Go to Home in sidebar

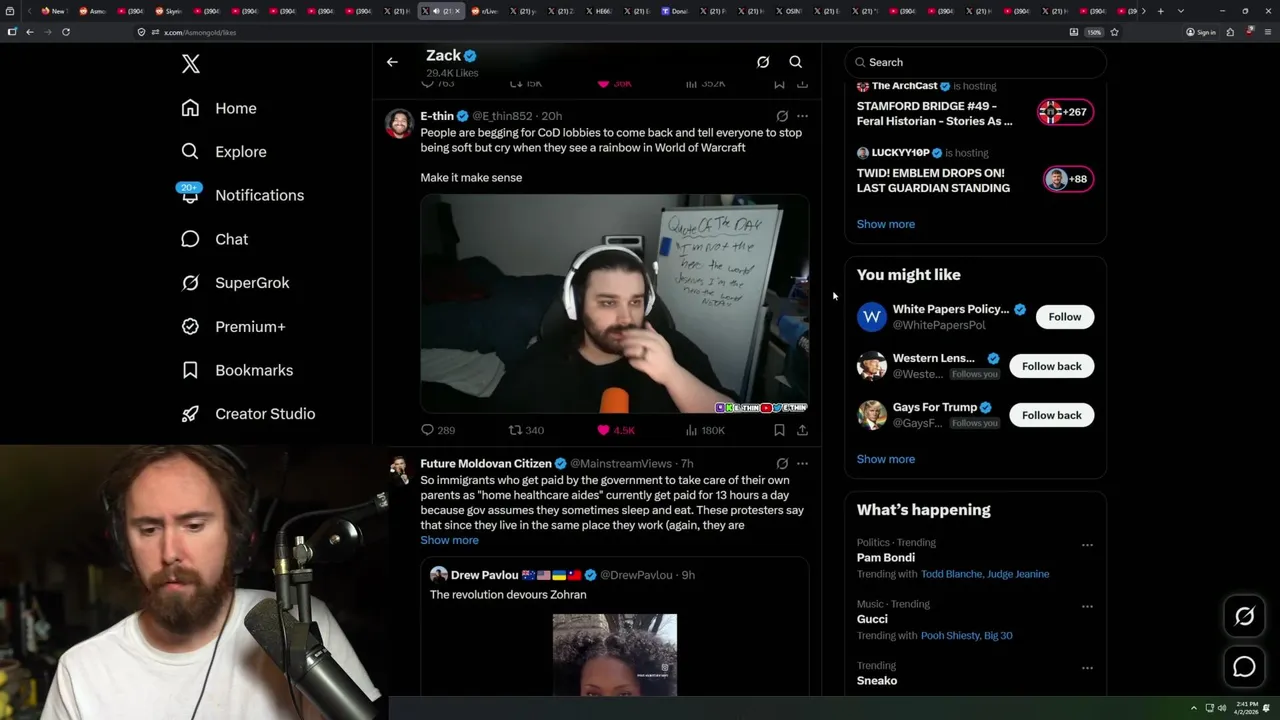[x=219, y=108]
